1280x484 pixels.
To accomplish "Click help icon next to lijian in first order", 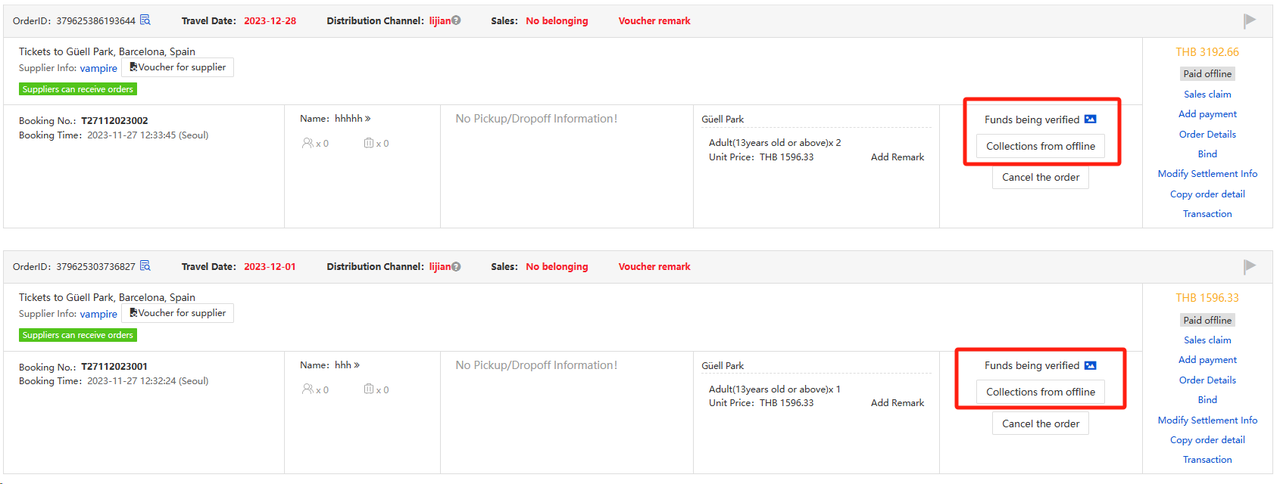I will pos(456,21).
